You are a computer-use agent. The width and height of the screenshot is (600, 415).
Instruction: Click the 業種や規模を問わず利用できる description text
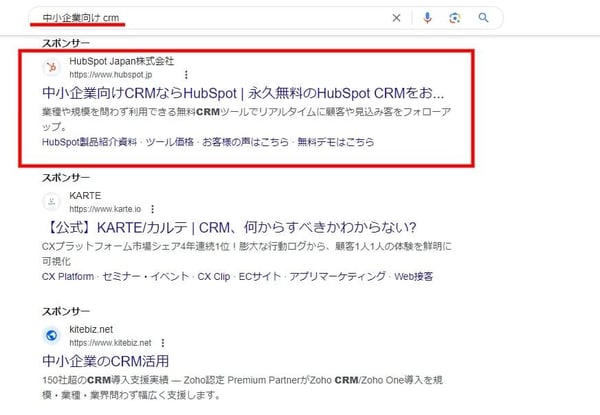(246, 119)
